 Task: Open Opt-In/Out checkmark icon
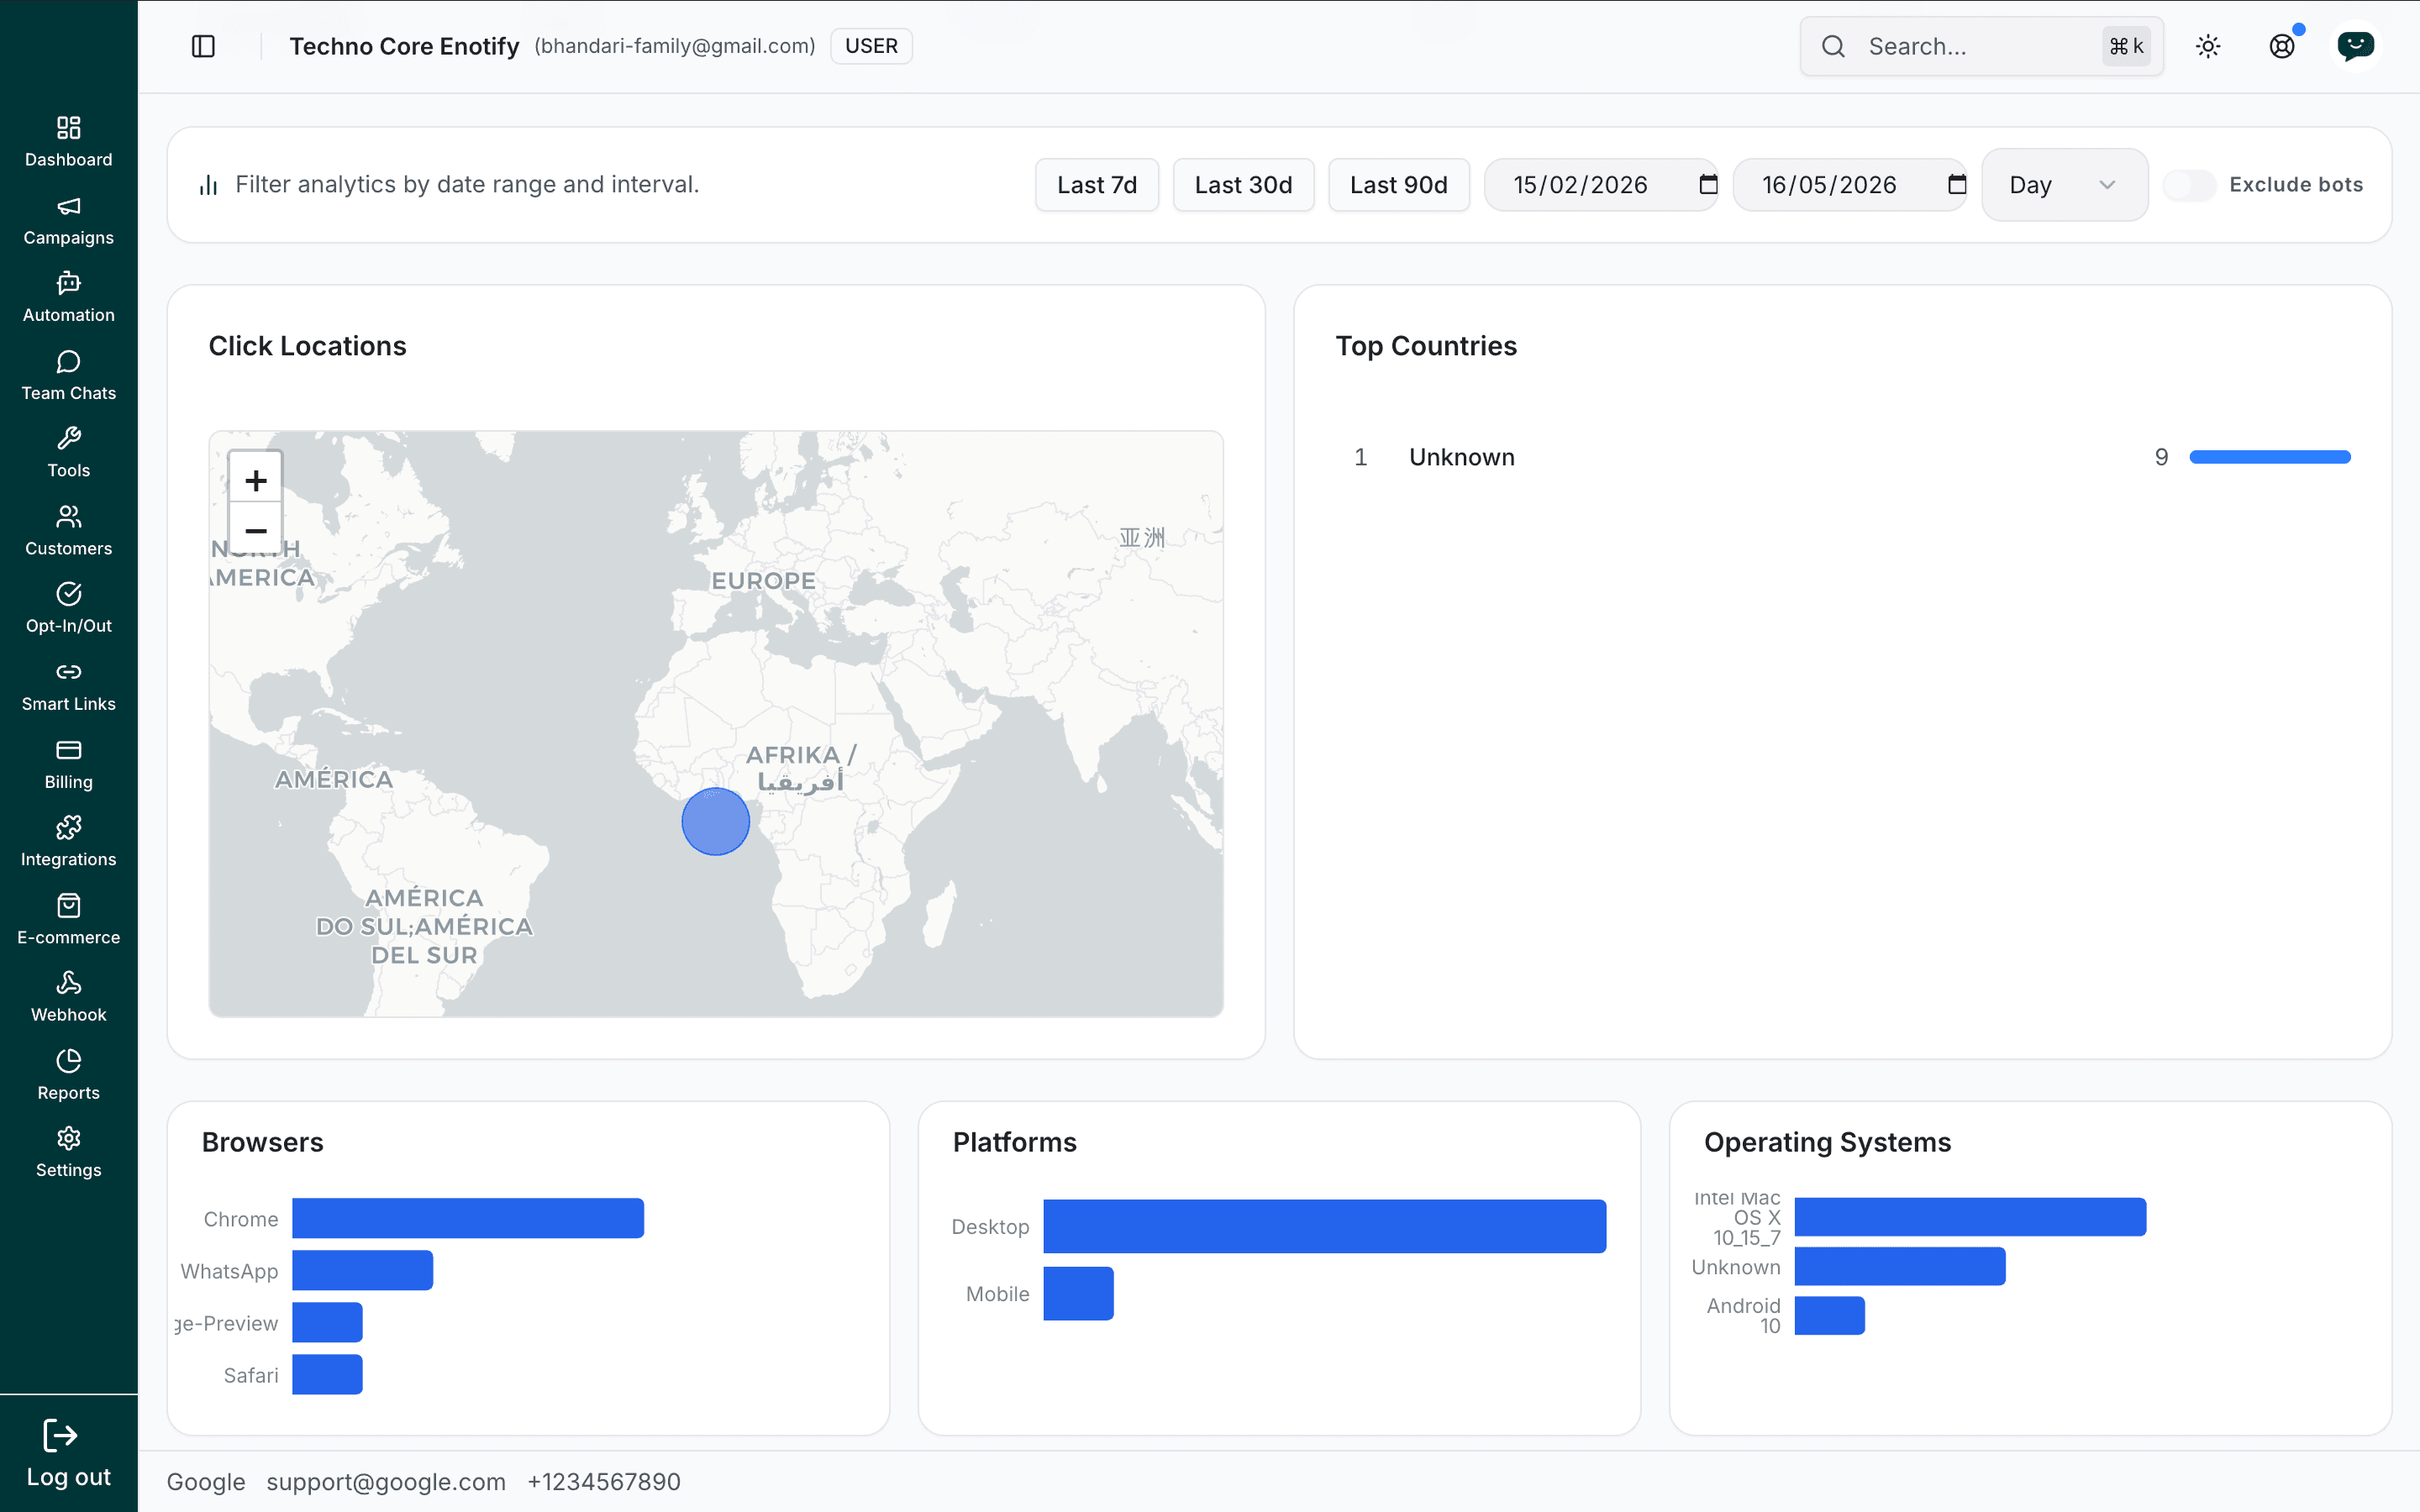(68, 594)
